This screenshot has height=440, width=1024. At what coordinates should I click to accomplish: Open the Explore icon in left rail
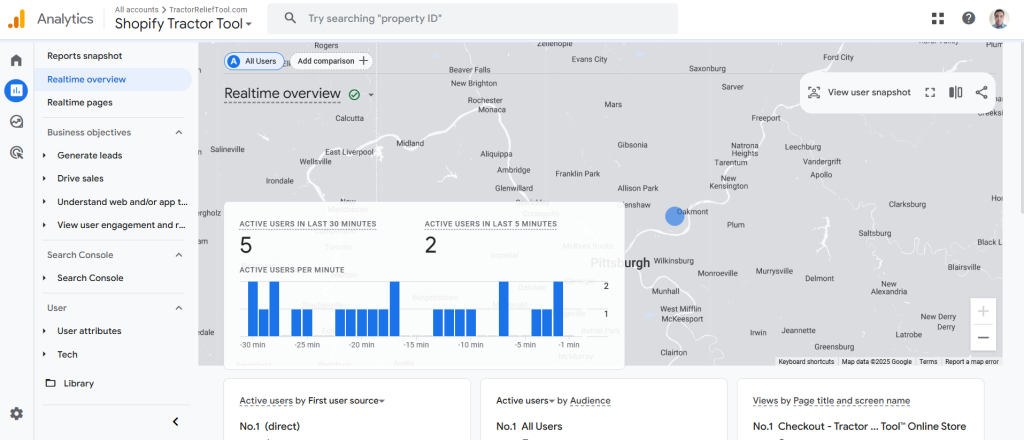click(x=16, y=121)
